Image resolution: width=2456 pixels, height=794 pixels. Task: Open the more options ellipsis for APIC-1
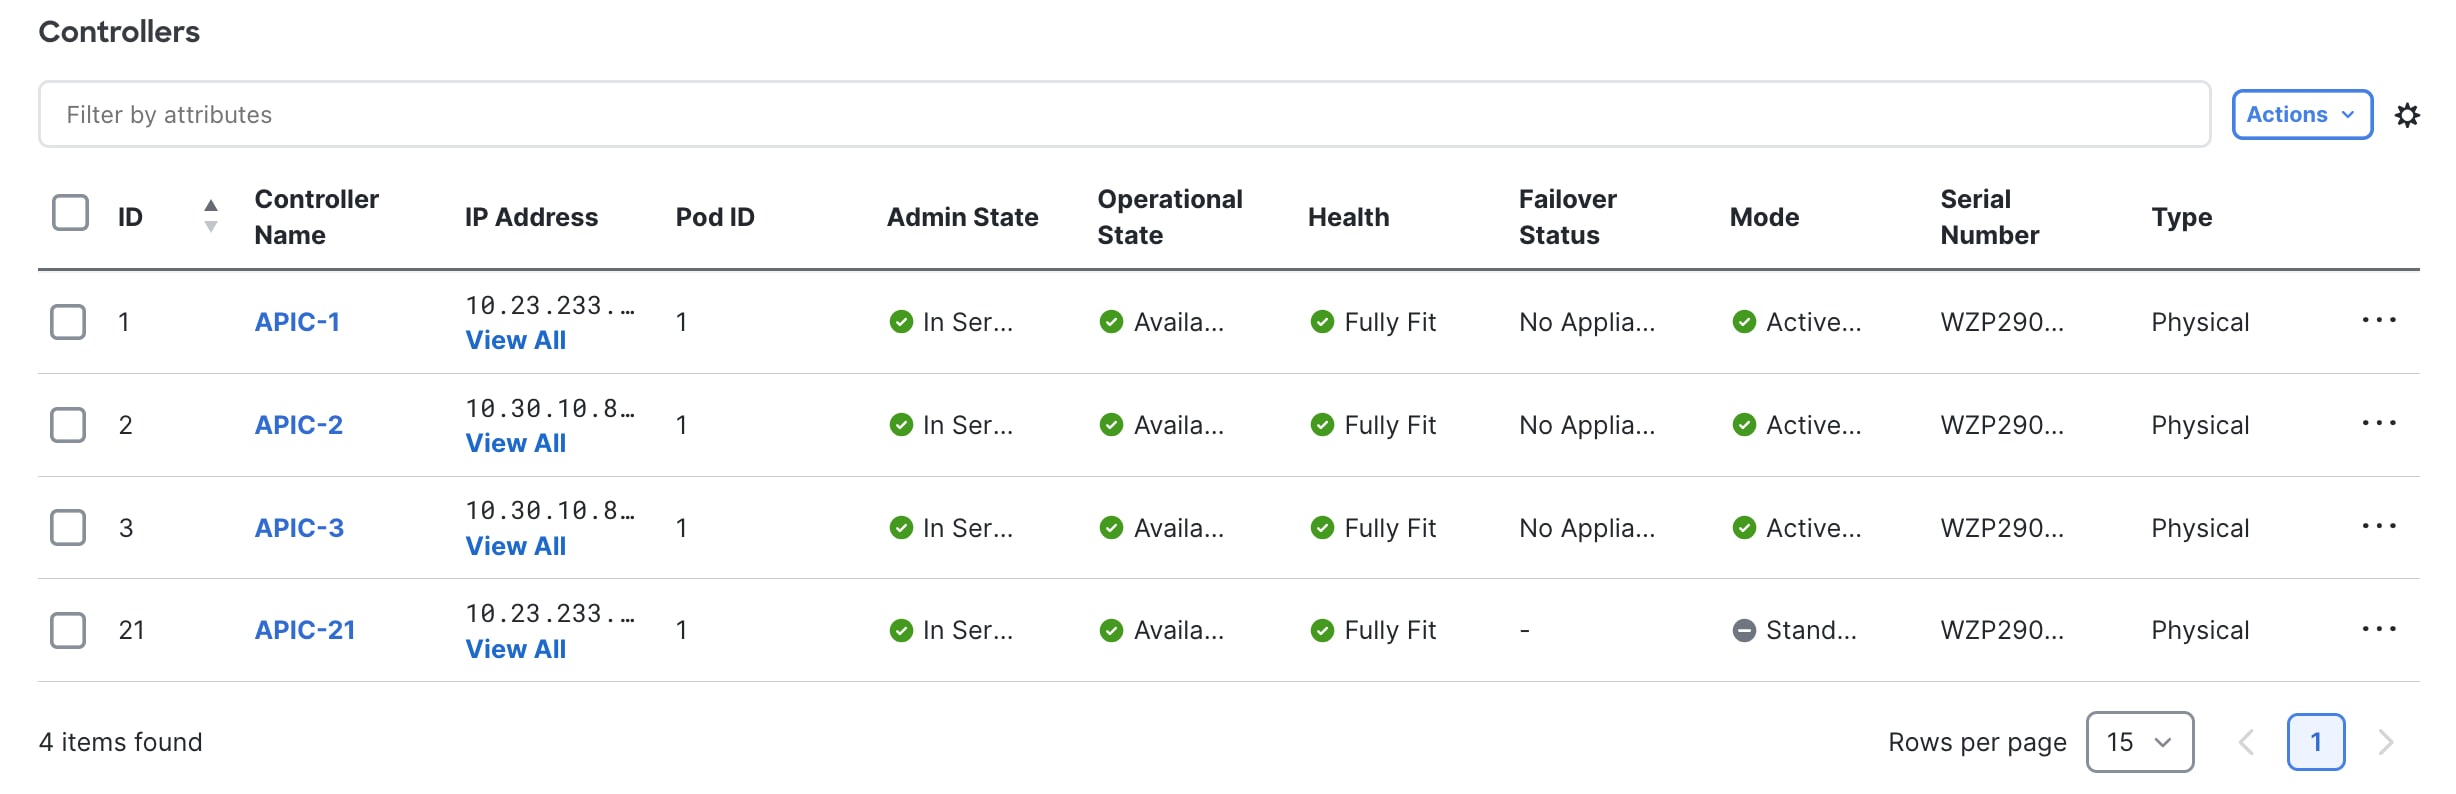coord(2378,320)
